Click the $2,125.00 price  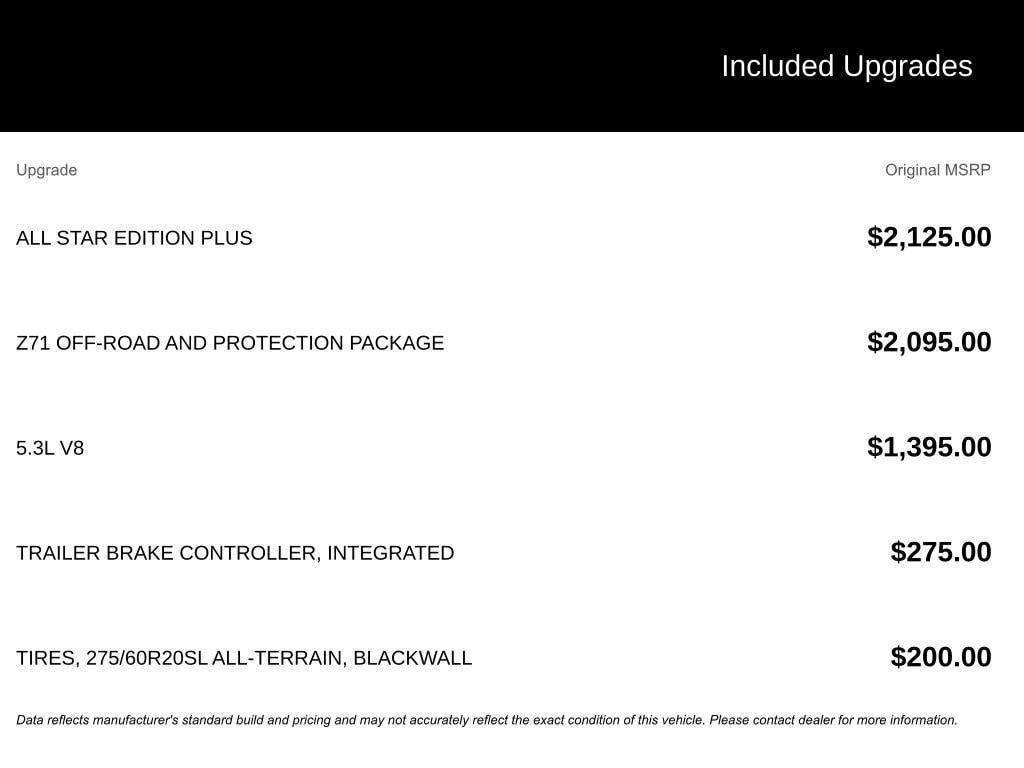click(929, 237)
